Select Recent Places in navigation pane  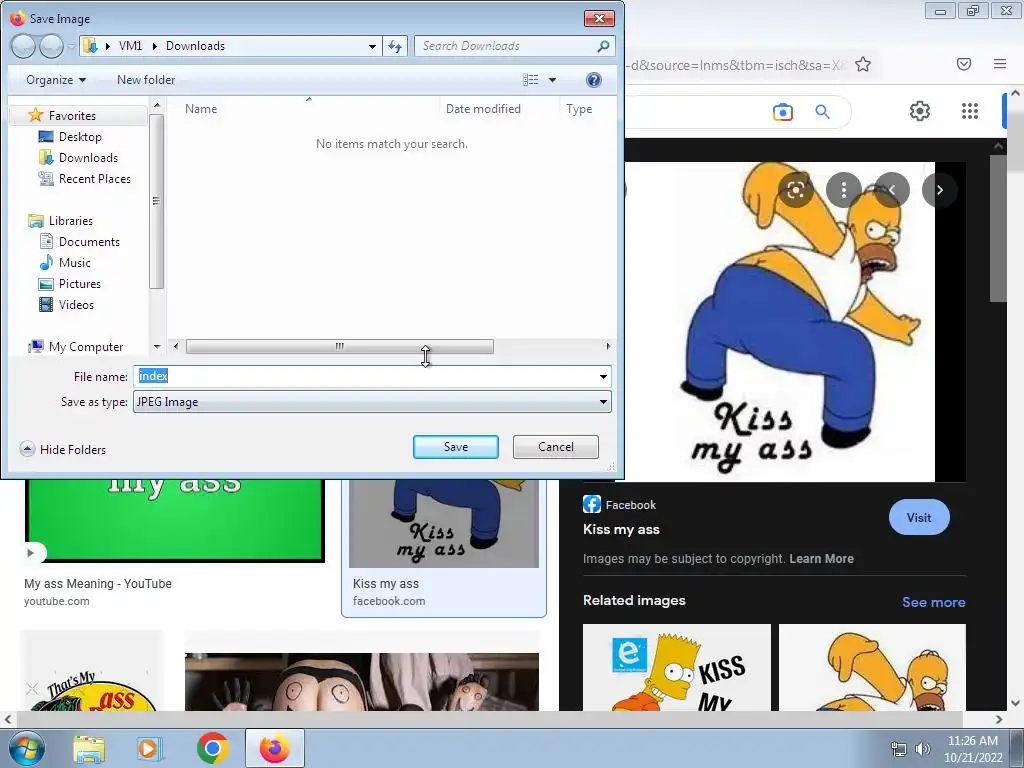point(95,178)
